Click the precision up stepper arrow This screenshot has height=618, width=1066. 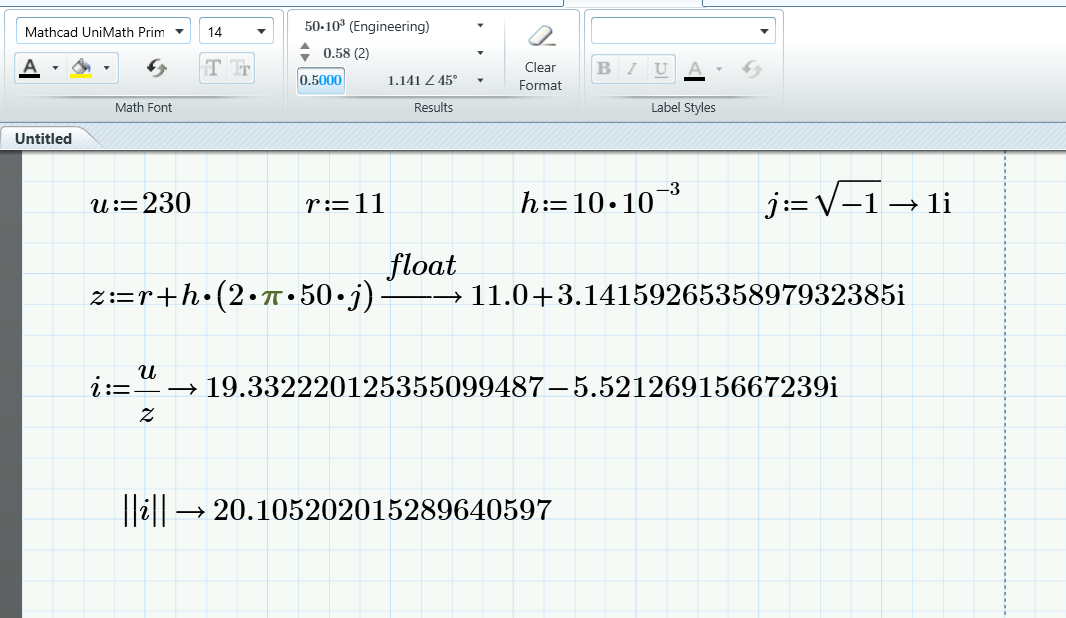point(304,47)
